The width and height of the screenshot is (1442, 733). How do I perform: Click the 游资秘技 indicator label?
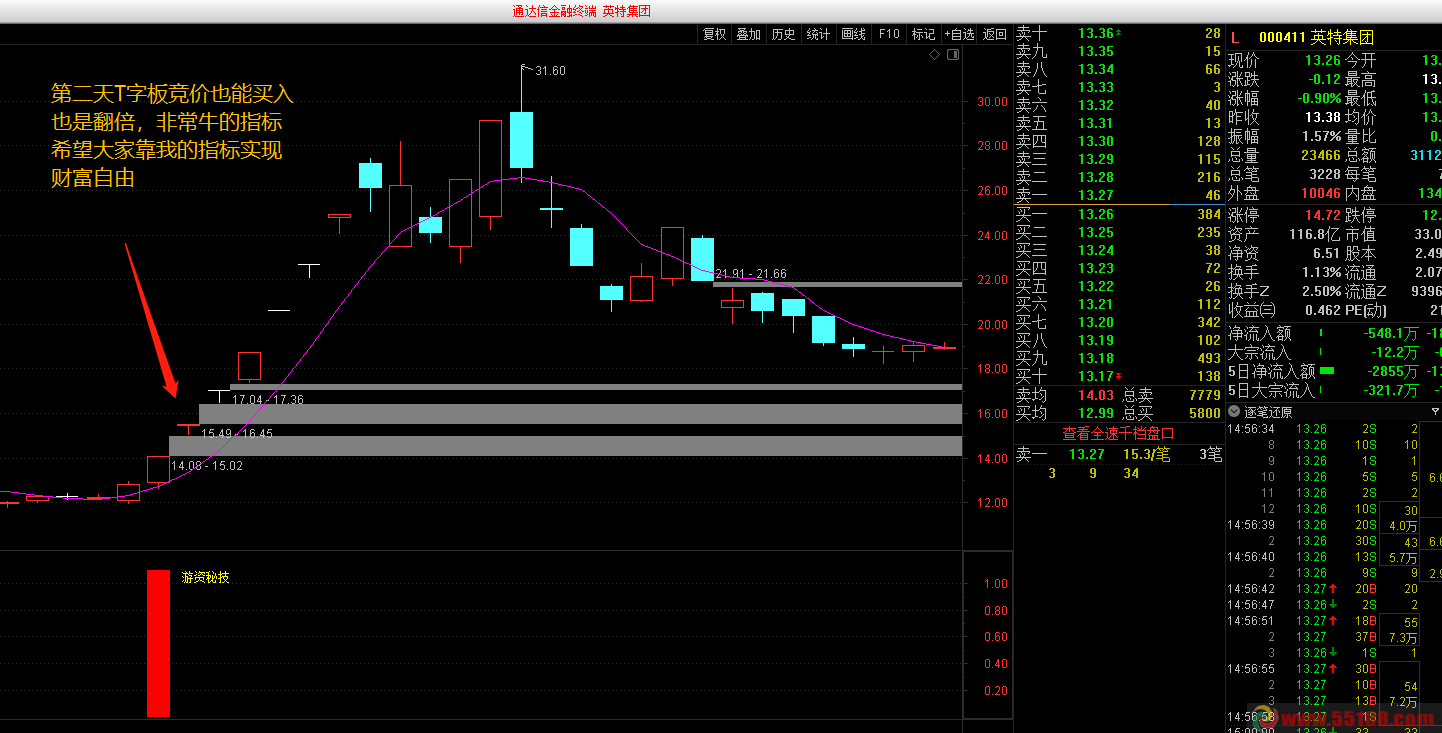[x=205, y=577]
